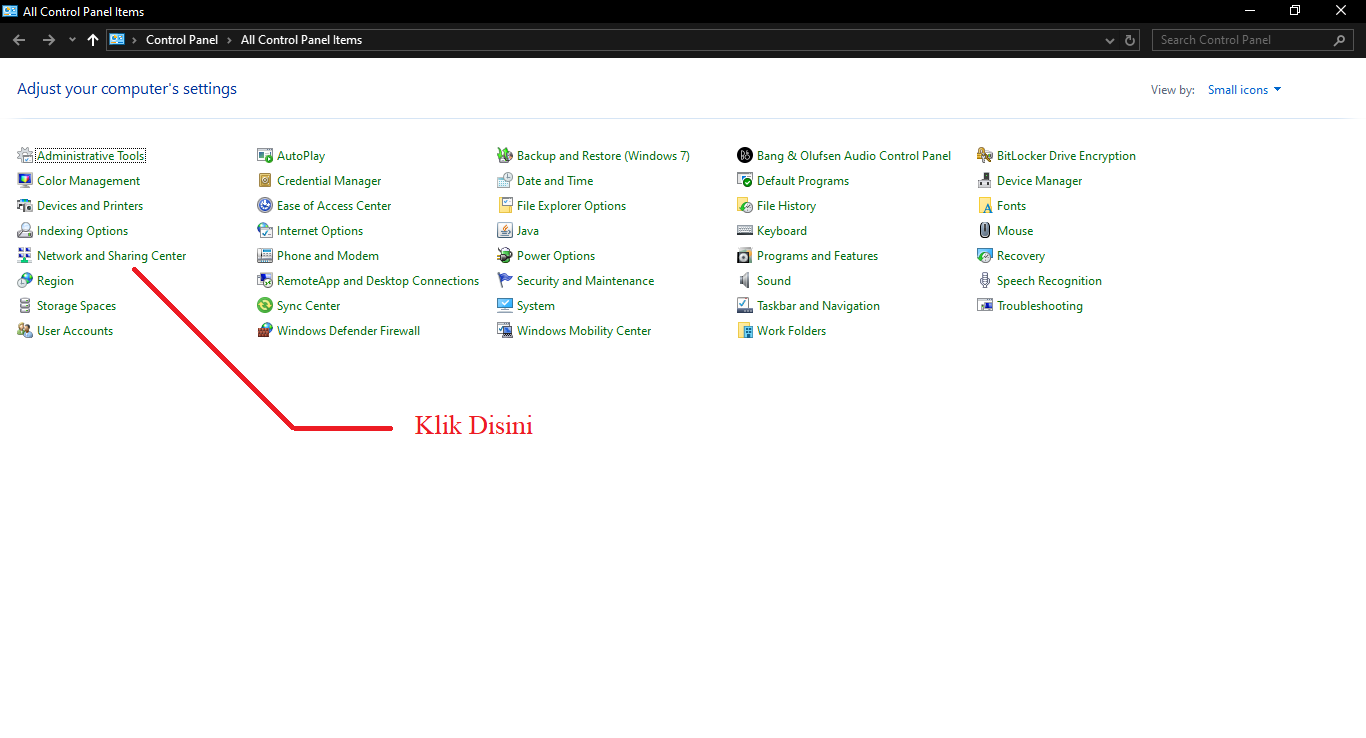
Task: Open Administrative Tools icon
Action: point(25,156)
